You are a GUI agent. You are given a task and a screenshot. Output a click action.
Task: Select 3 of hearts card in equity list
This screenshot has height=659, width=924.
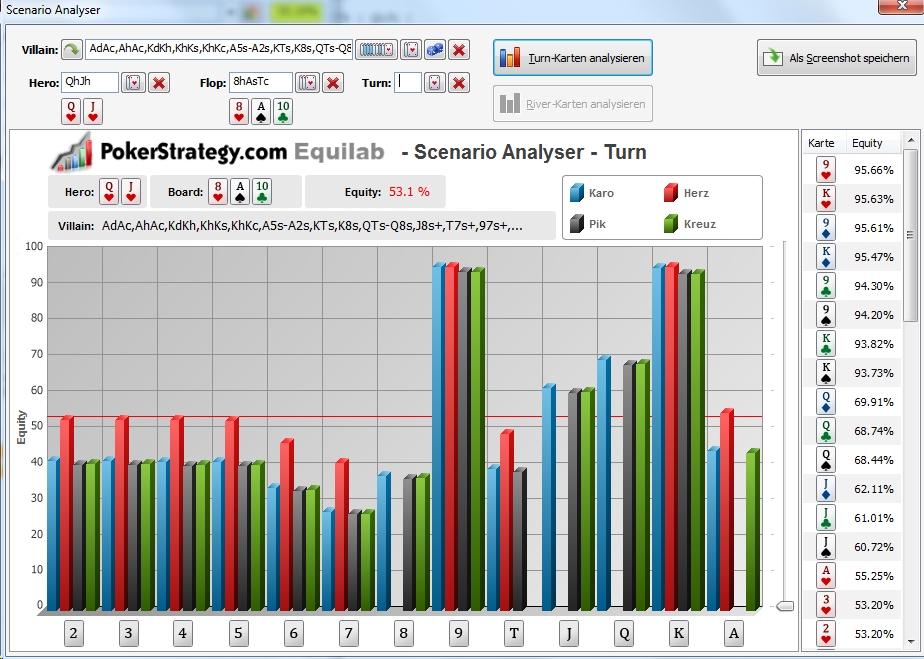826,604
